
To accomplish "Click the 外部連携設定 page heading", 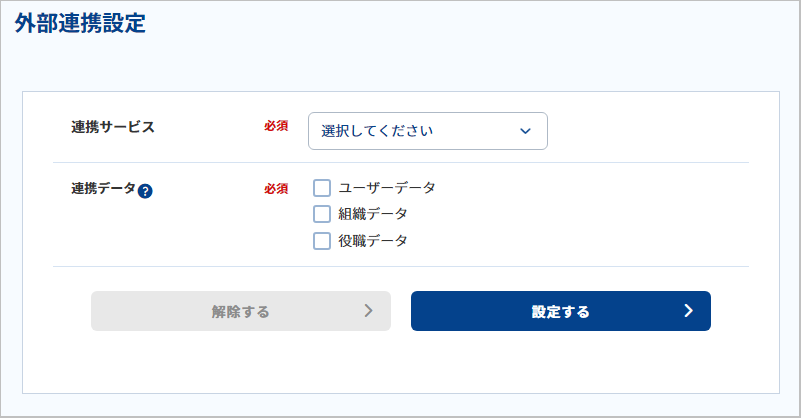I will click(80, 24).
